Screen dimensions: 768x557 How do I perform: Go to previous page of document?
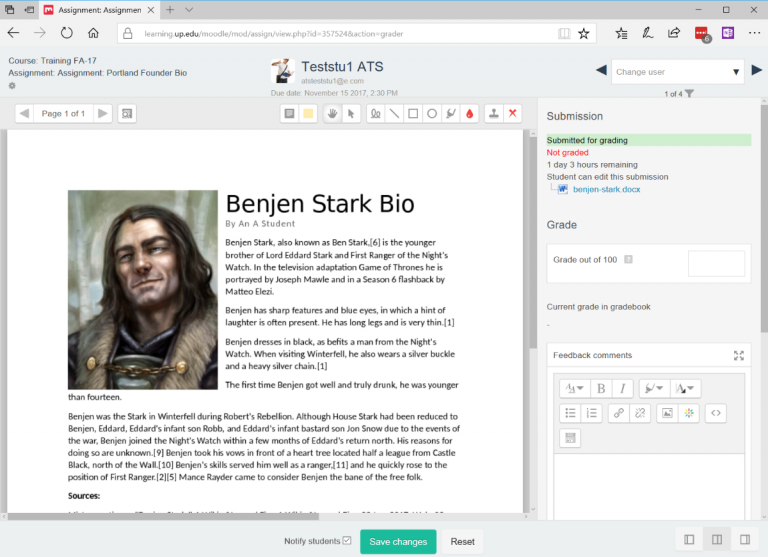(x=24, y=114)
